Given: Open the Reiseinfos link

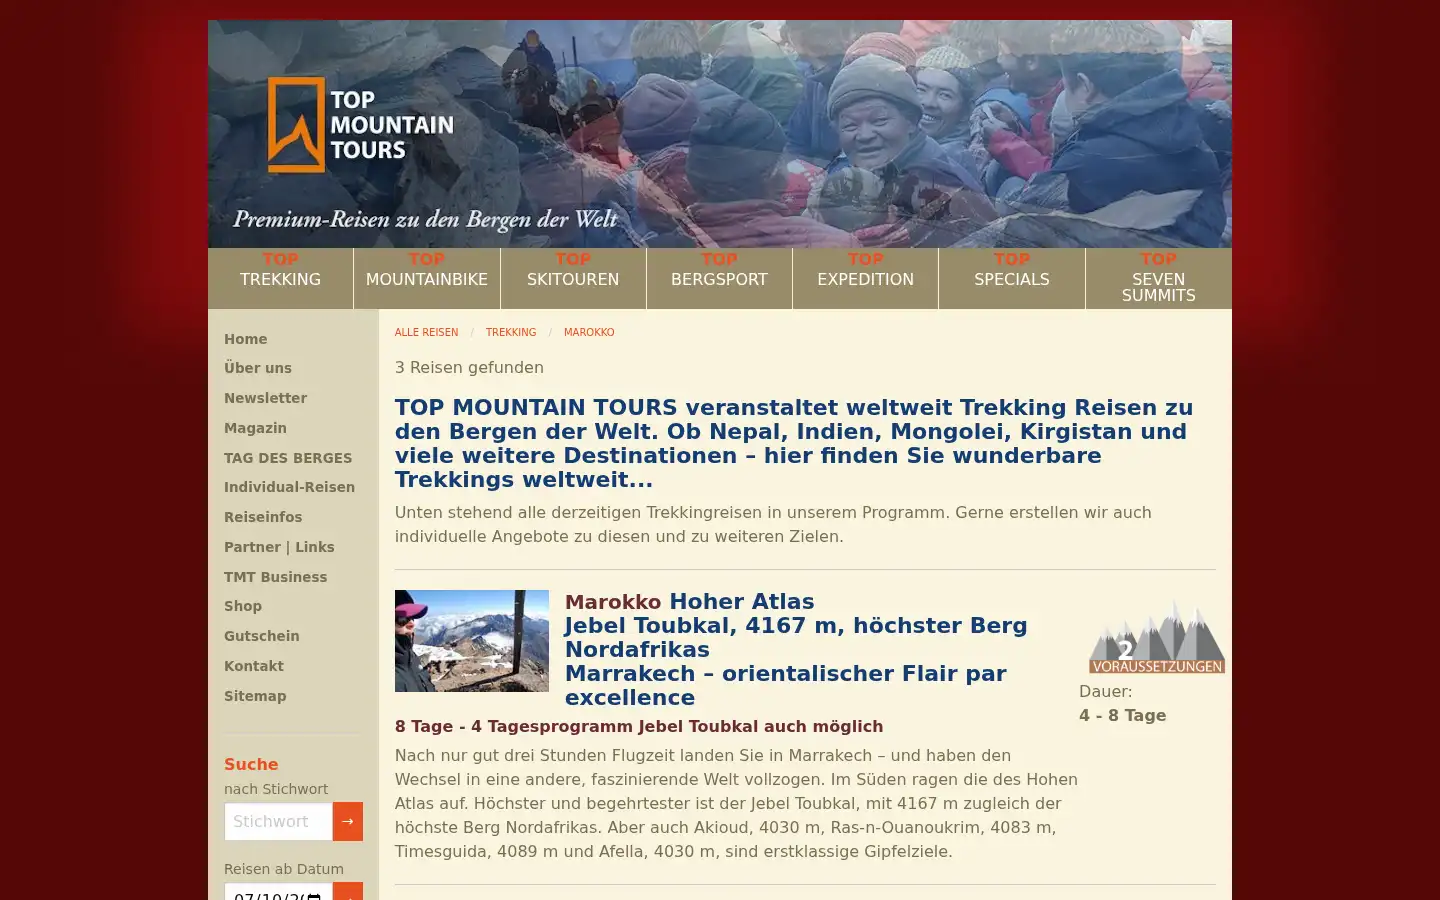Looking at the screenshot, I should pyautogui.click(x=263, y=517).
